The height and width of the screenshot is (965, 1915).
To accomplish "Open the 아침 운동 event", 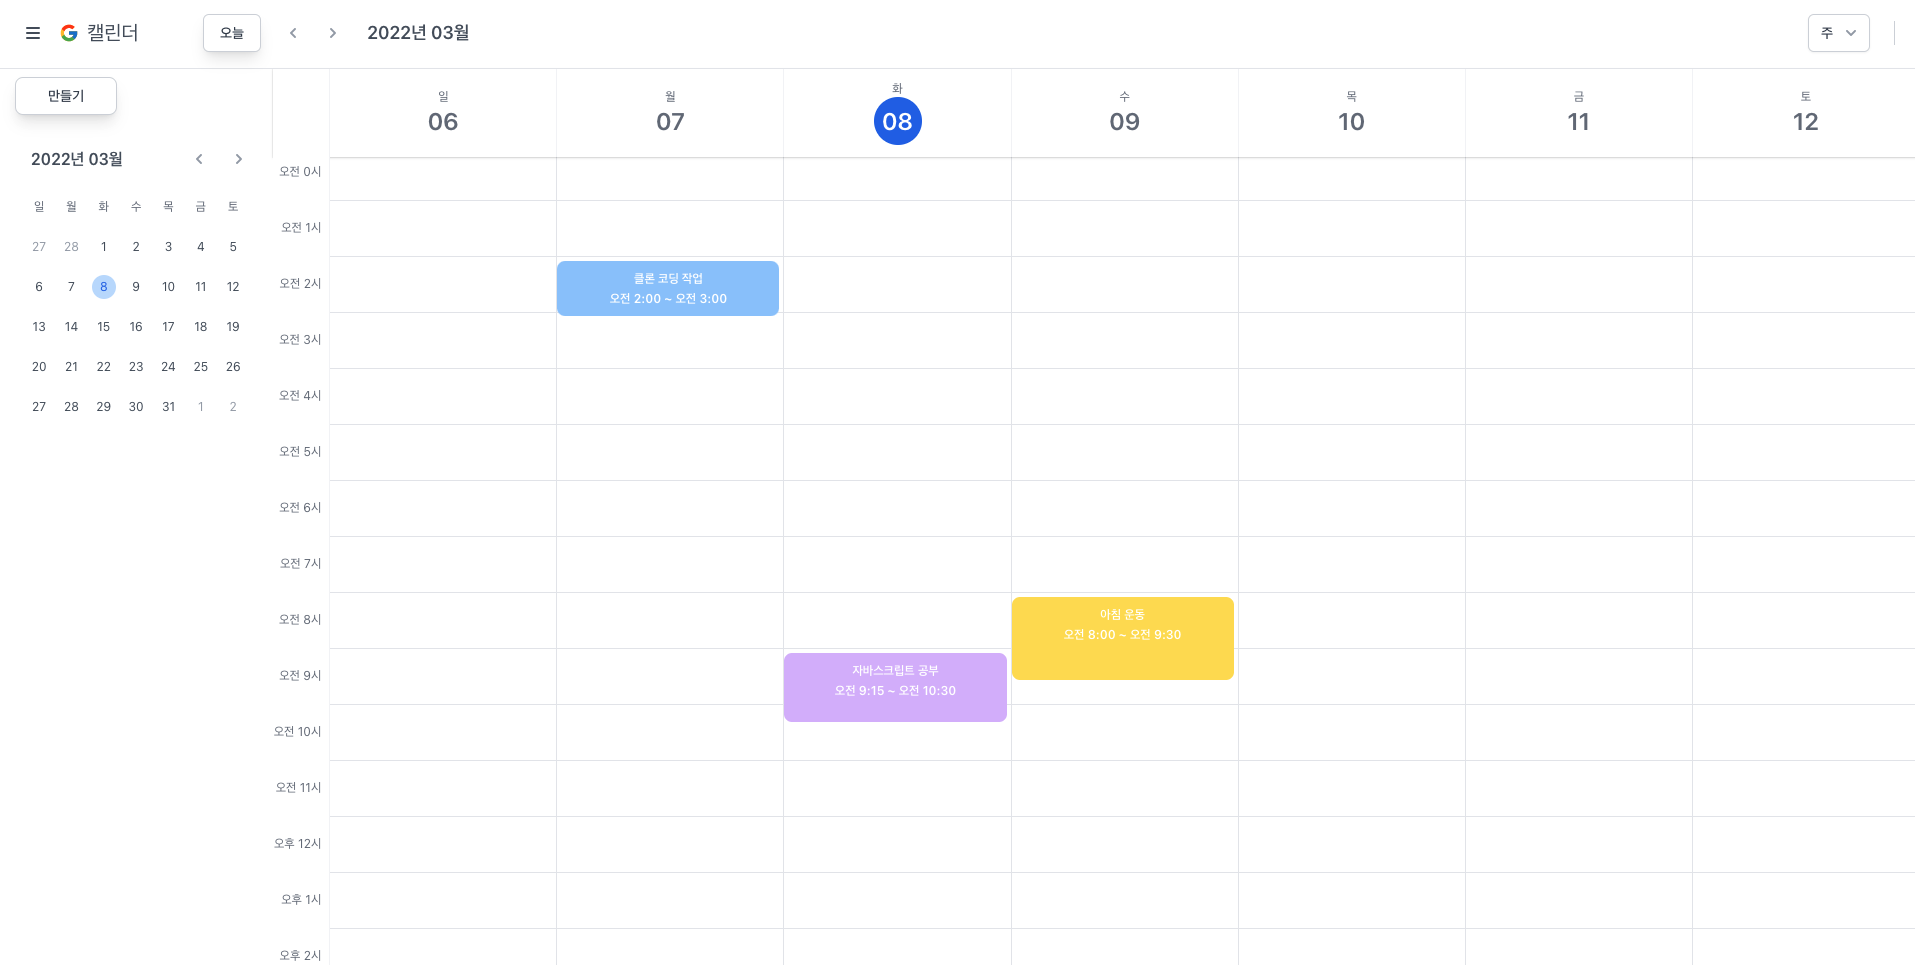I will [x=1122, y=637].
